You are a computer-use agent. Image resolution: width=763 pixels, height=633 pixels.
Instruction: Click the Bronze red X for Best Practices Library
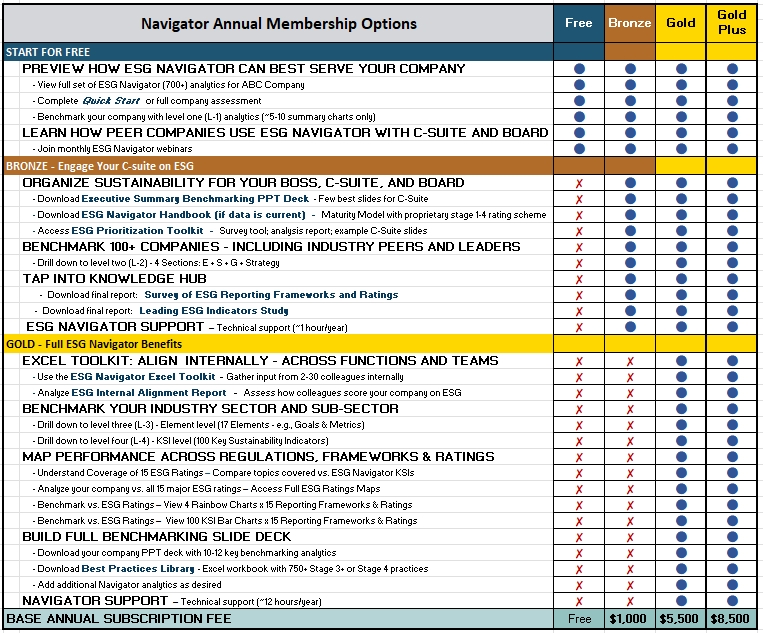[x=630, y=569]
